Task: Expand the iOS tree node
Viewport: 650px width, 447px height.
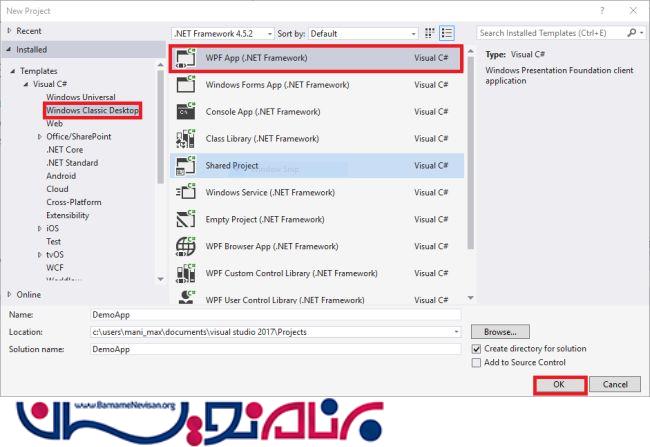Action: click(39, 228)
